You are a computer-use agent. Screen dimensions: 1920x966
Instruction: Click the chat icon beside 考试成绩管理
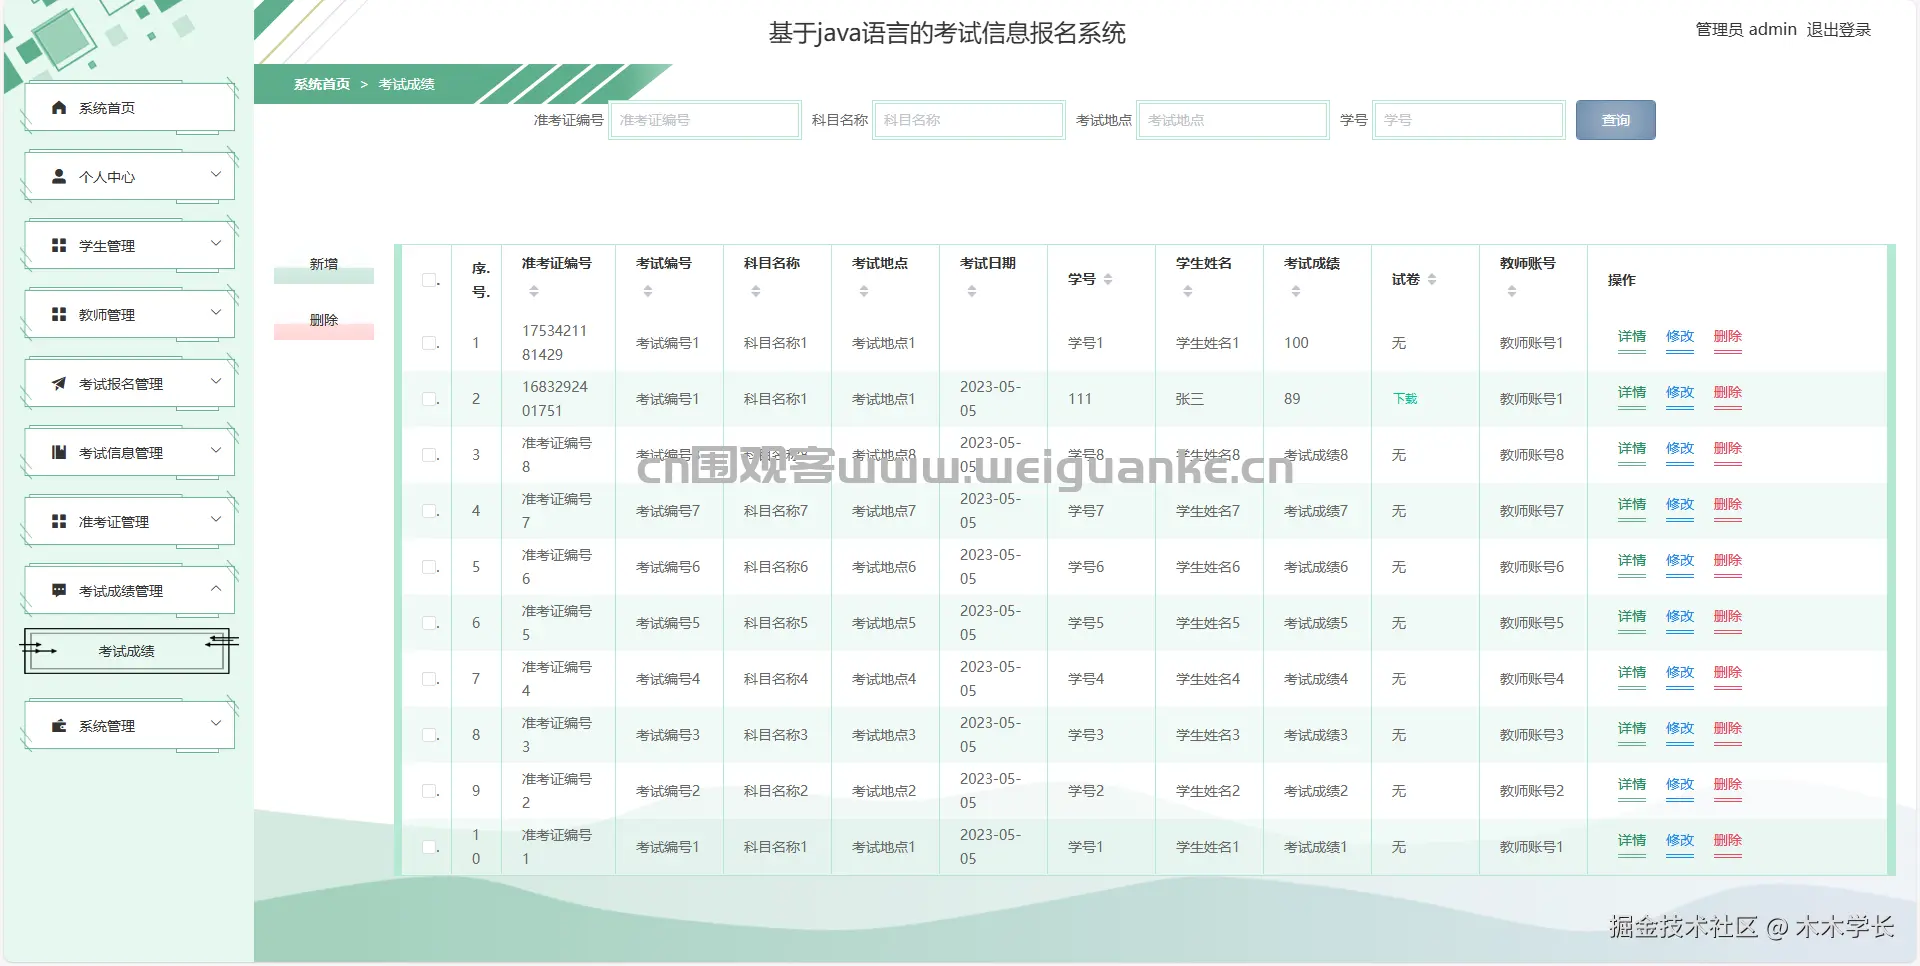click(x=59, y=590)
